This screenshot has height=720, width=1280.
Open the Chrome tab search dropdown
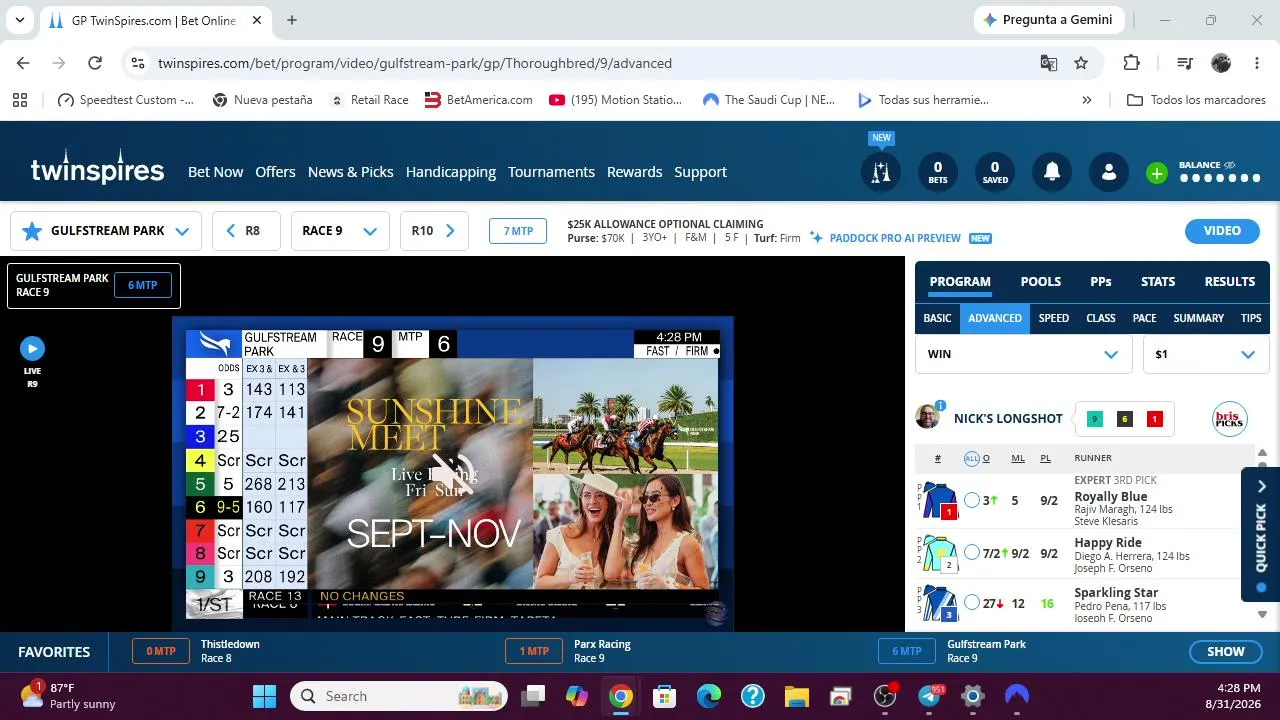coord(20,20)
